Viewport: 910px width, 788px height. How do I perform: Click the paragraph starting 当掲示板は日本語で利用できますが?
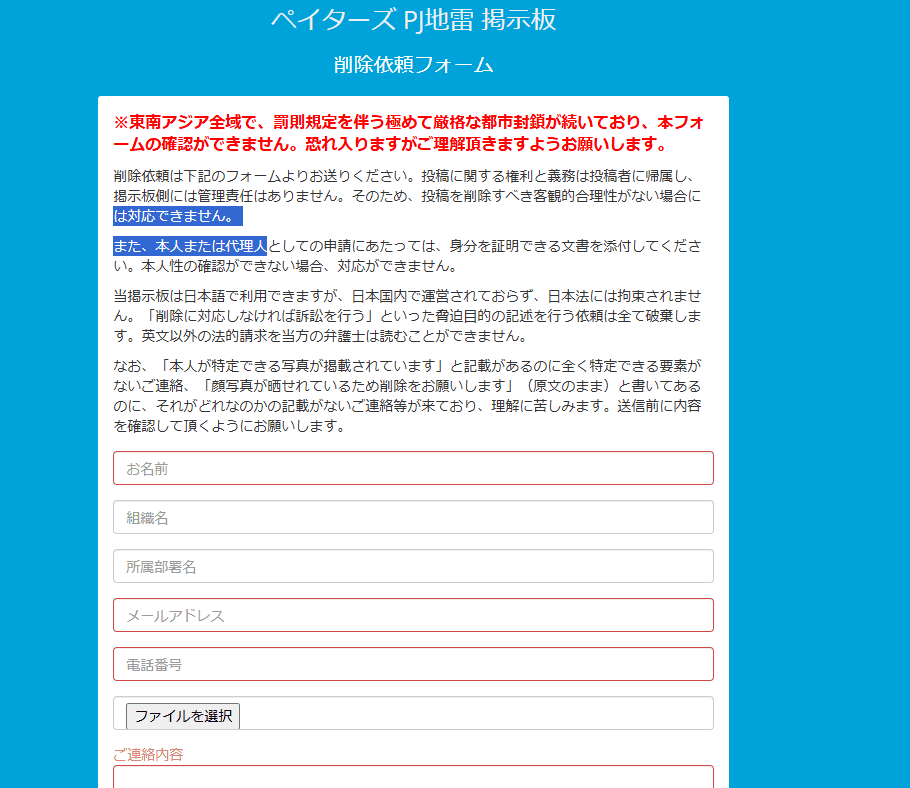[407, 316]
